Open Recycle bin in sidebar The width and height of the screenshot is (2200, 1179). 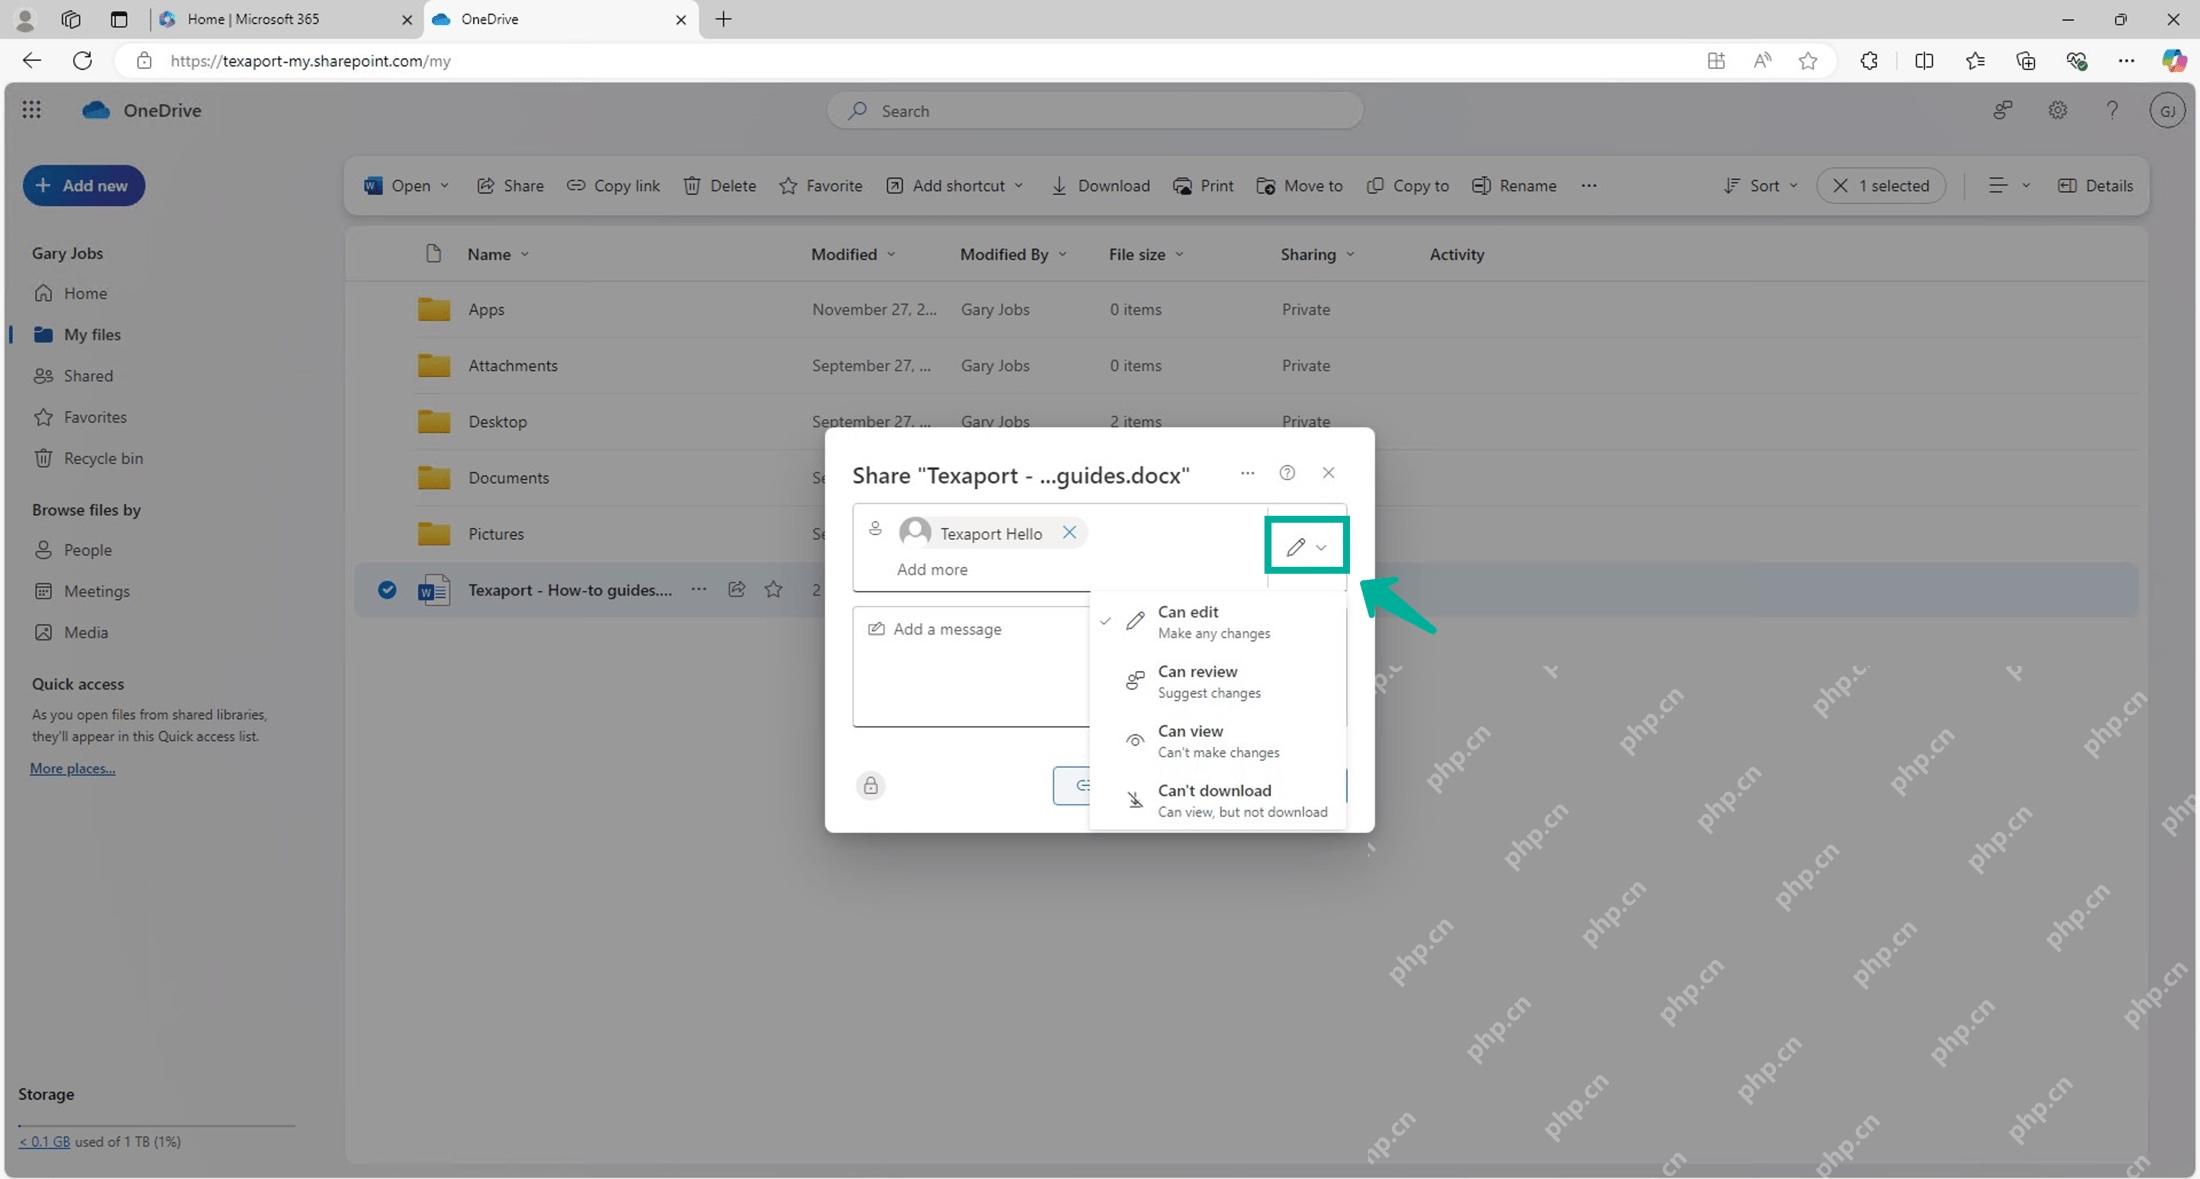[x=88, y=458]
